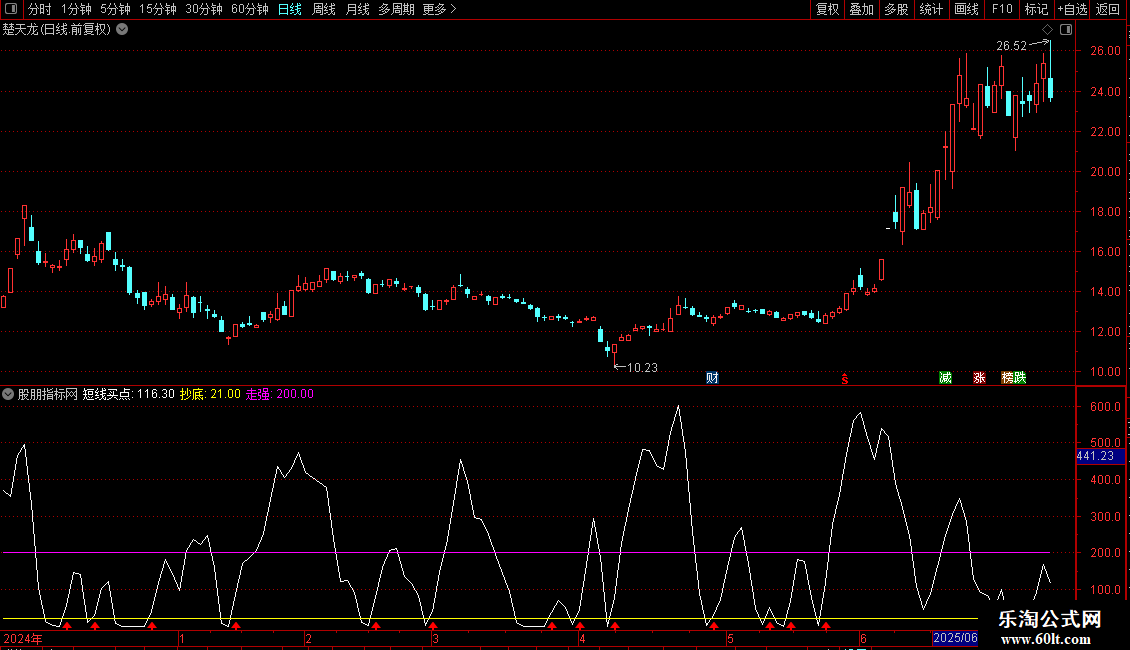Switch to 30分钟 period
The image size is (1130, 650).
point(204,9)
